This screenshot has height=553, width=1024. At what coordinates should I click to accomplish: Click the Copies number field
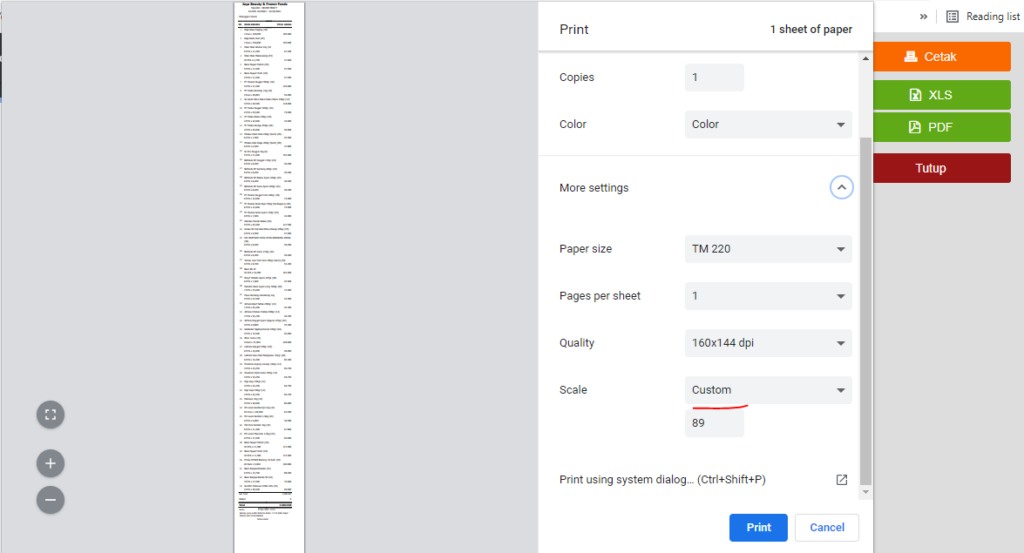point(714,77)
